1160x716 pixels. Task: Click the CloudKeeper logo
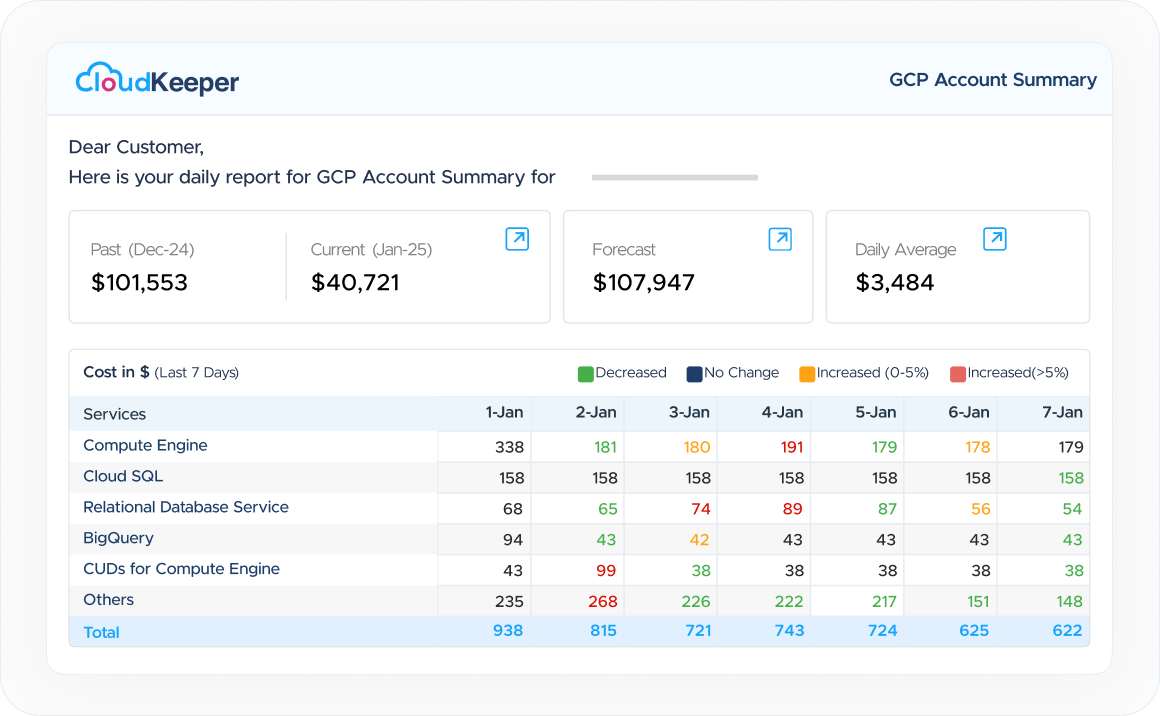pos(157,79)
